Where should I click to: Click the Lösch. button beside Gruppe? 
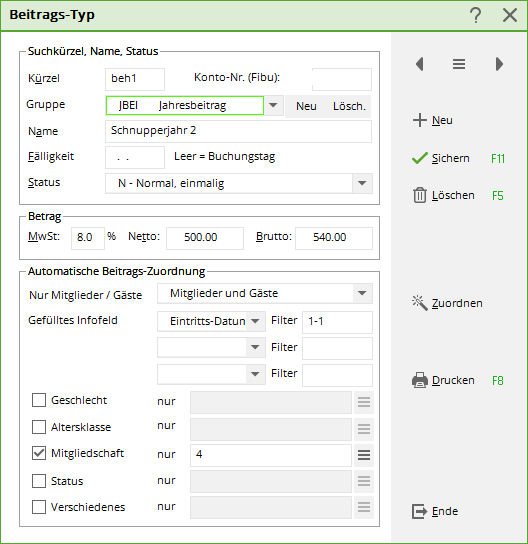349,106
